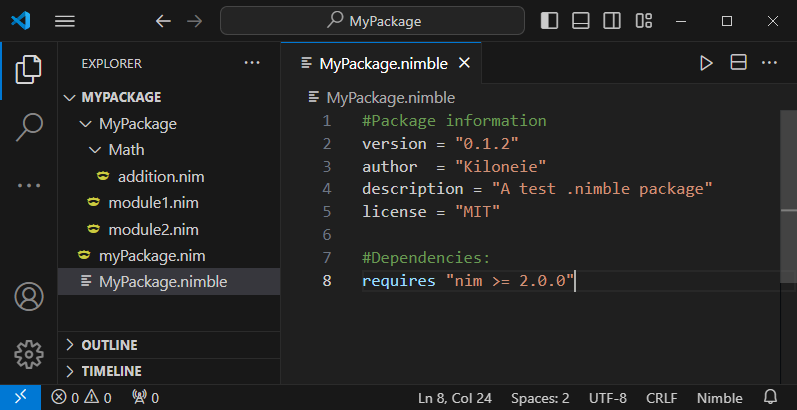The image size is (797, 410).
Task: Open editor More Actions ellipsis
Action: [x=770, y=63]
